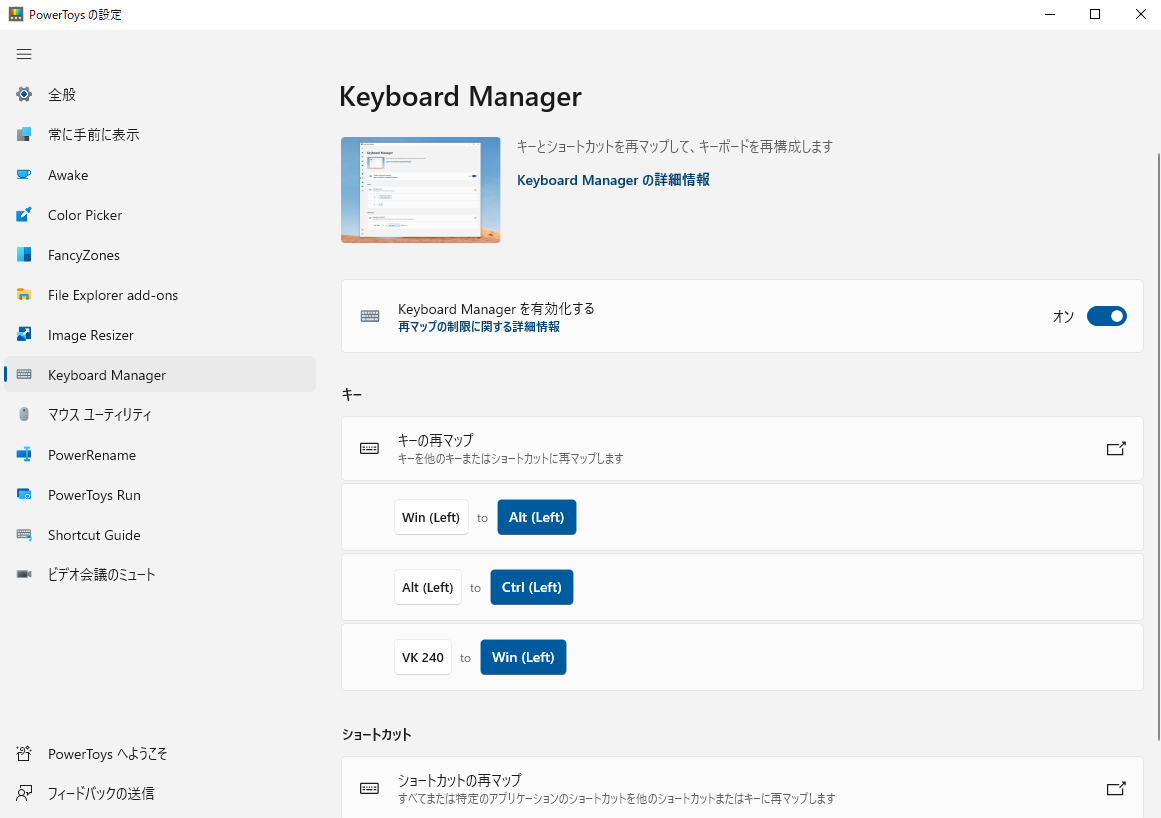Open フィードバックの送信 page
The image size is (1161, 818).
pos(160,794)
